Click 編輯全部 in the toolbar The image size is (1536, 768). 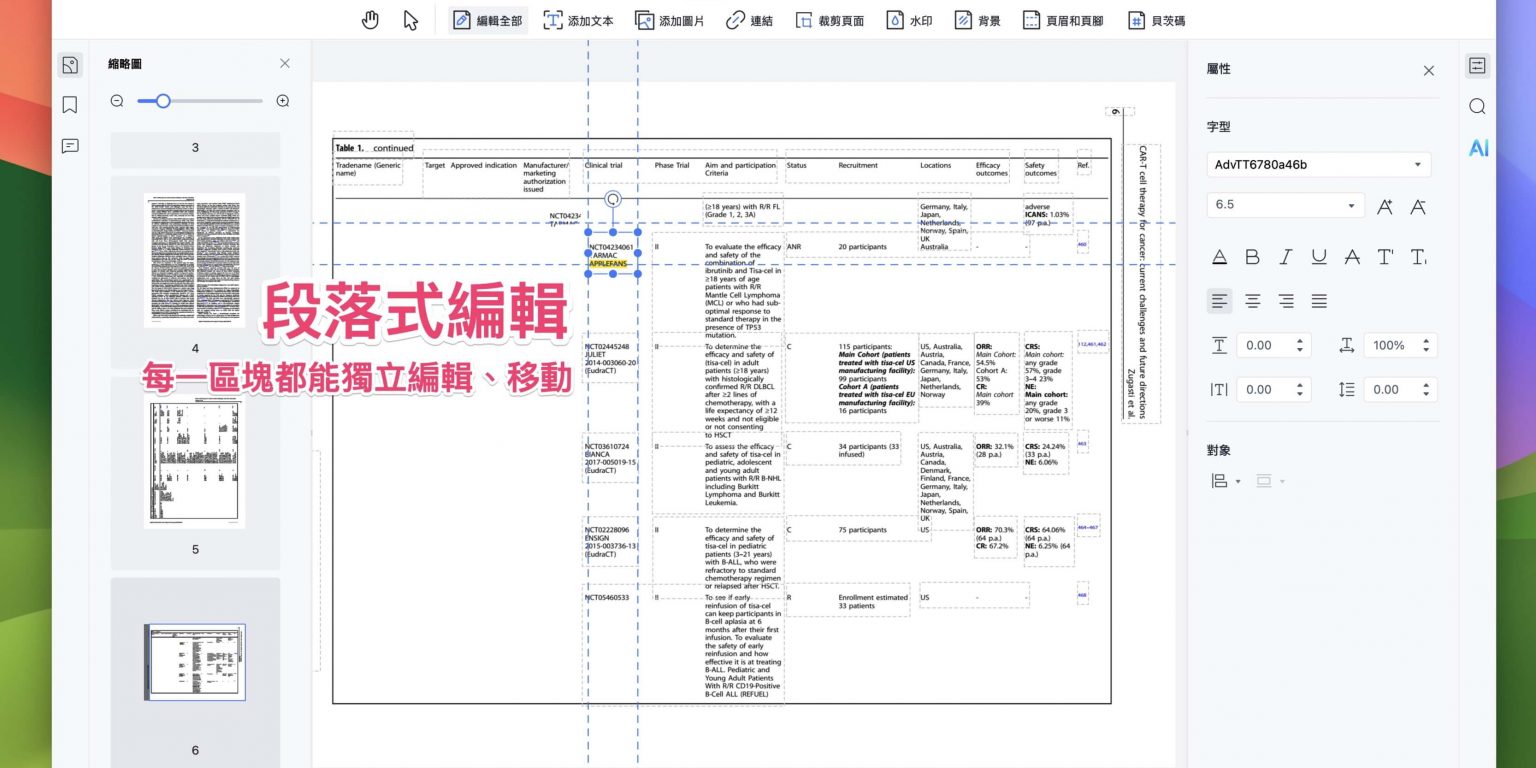(x=487, y=20)
